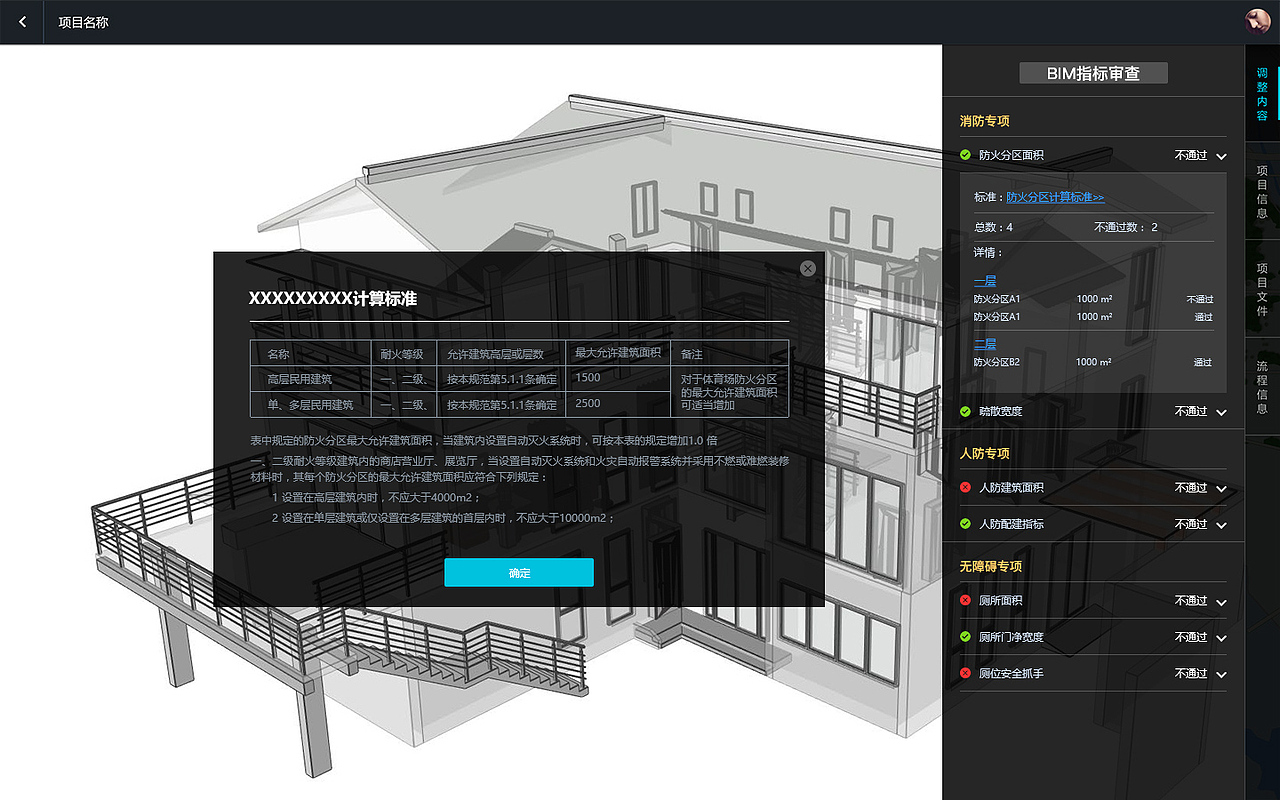
Task: Expand the 厕所面积 row chevron
Action: (1221, 601)
